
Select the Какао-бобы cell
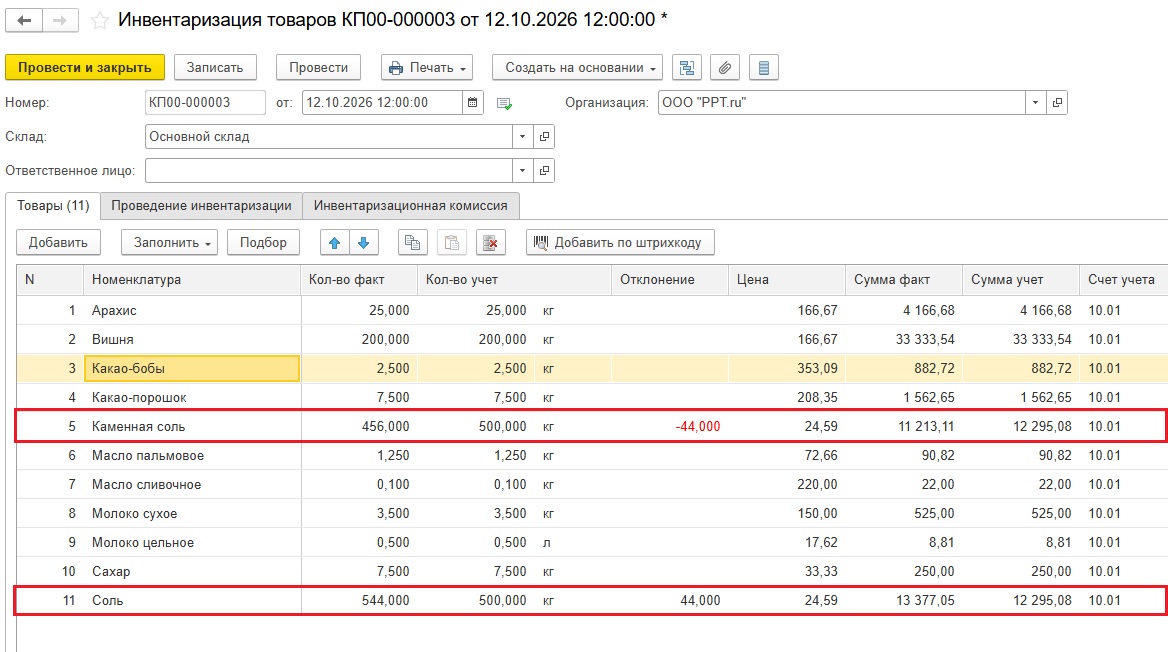192,369
